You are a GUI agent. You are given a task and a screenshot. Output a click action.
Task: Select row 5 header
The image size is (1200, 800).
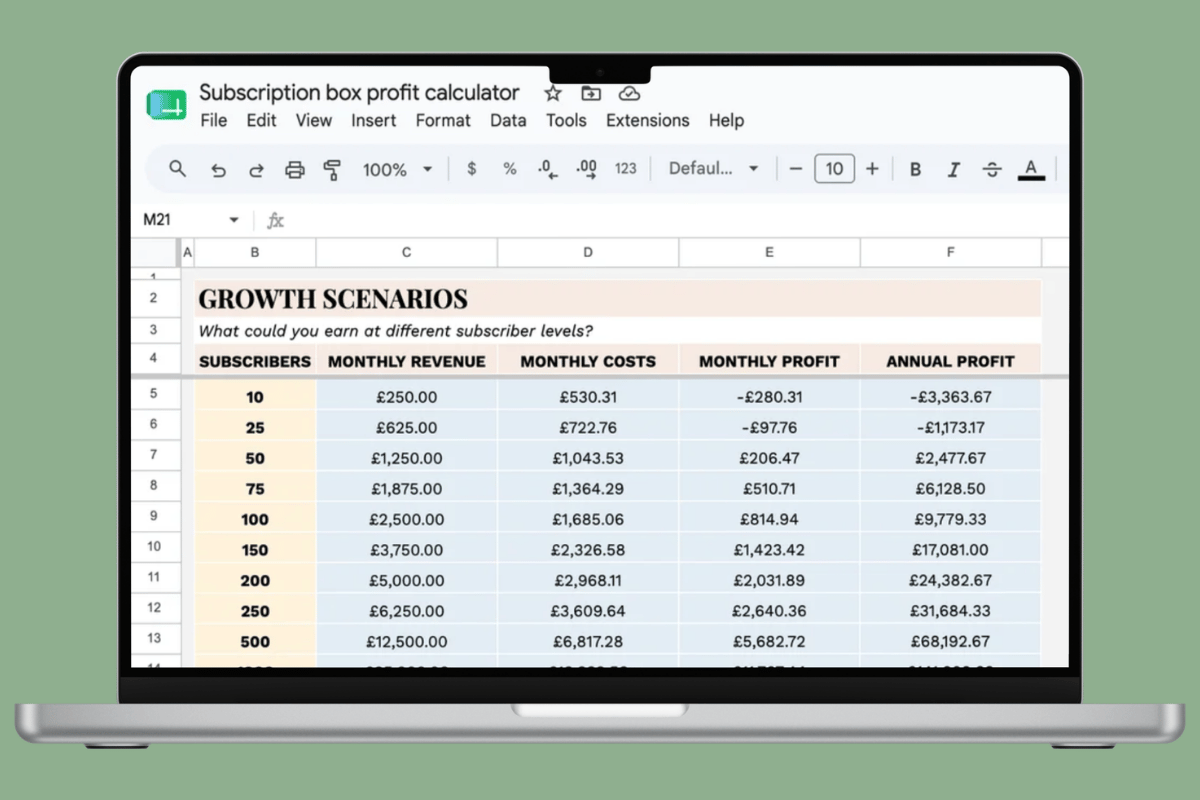tap(154, 394)
